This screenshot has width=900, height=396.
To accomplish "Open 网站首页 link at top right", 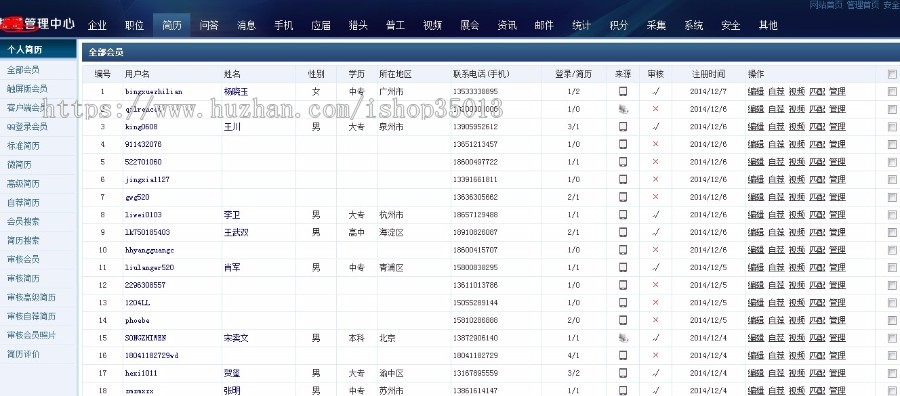I will [x=826, y=5].
